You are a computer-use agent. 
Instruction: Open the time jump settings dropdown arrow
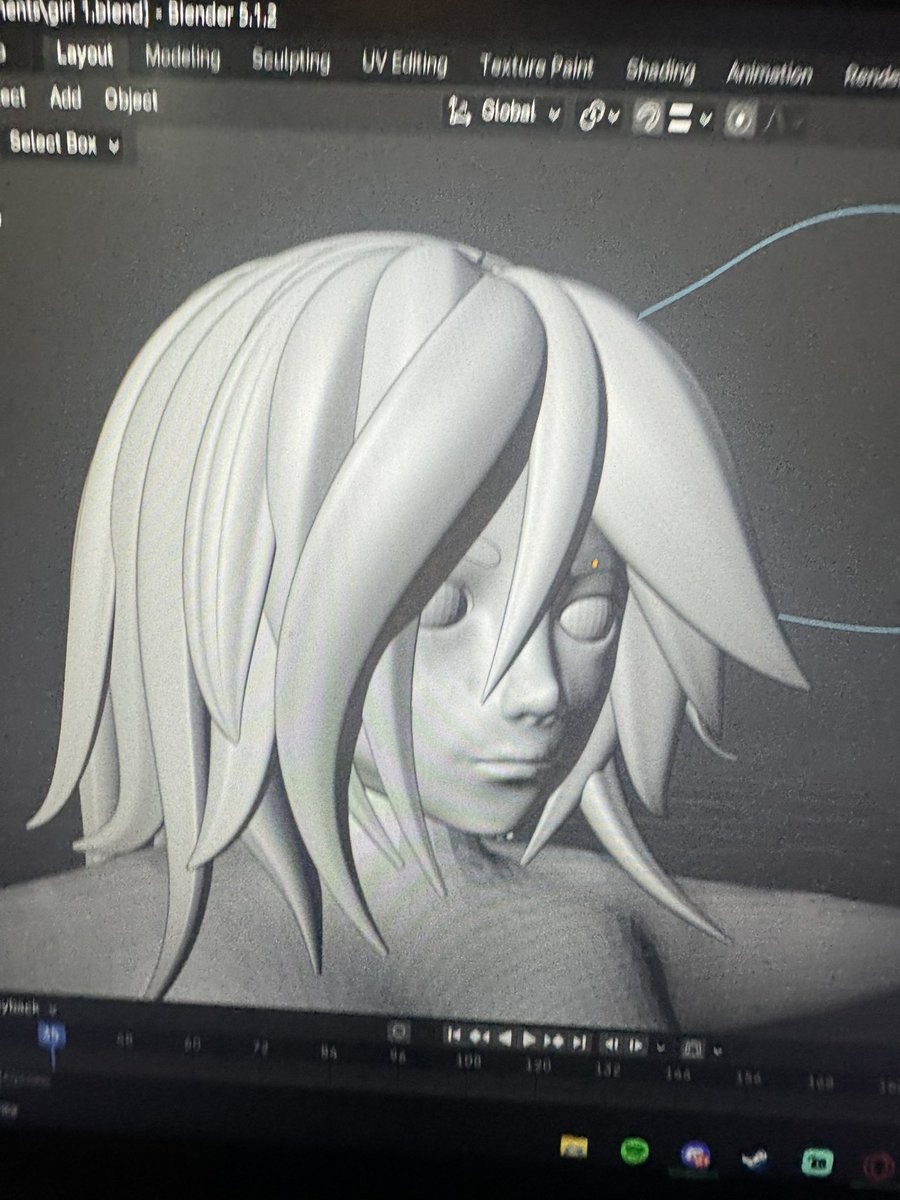pos(660,1047)
